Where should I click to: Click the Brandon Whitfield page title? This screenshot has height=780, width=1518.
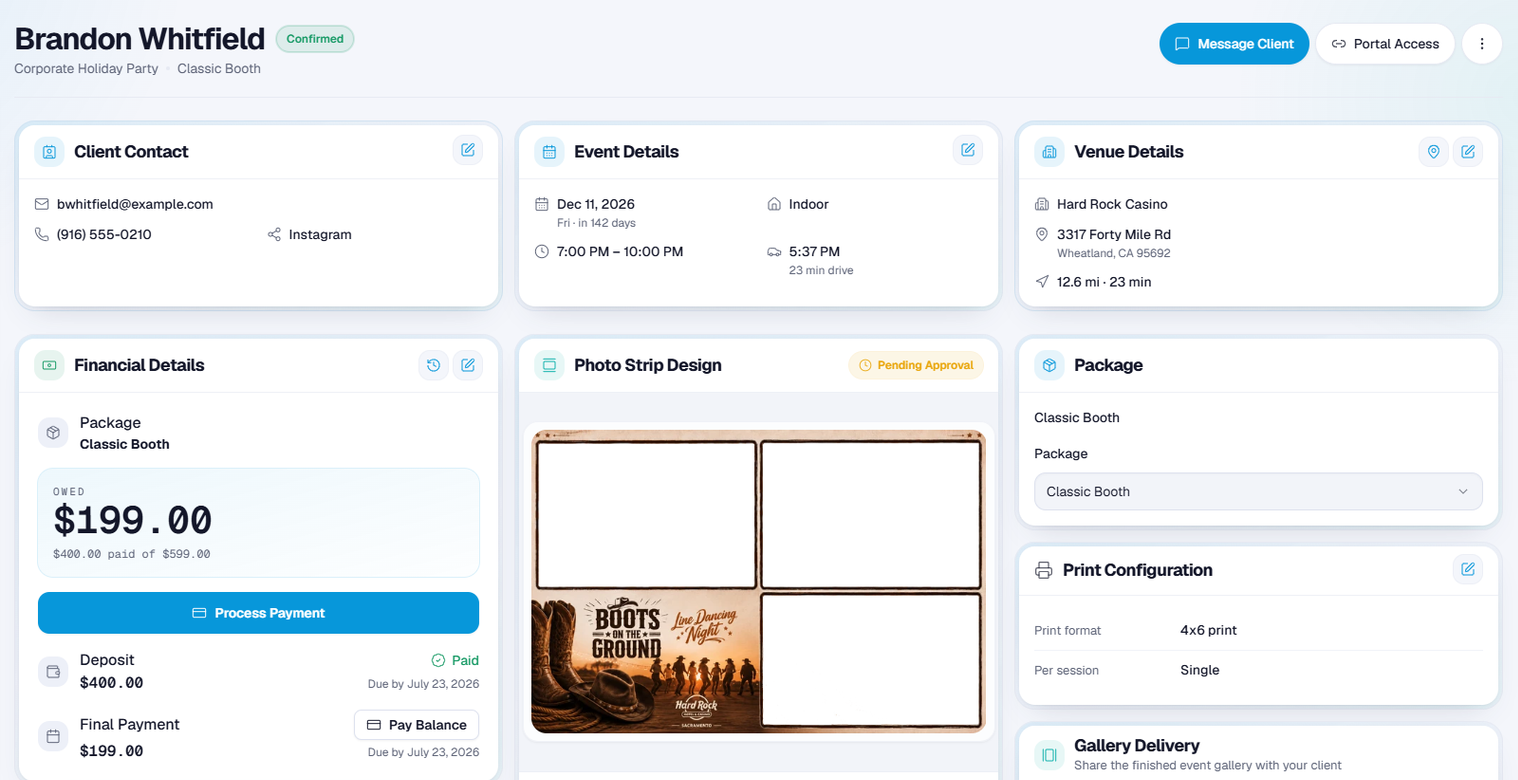click(140, 39)
